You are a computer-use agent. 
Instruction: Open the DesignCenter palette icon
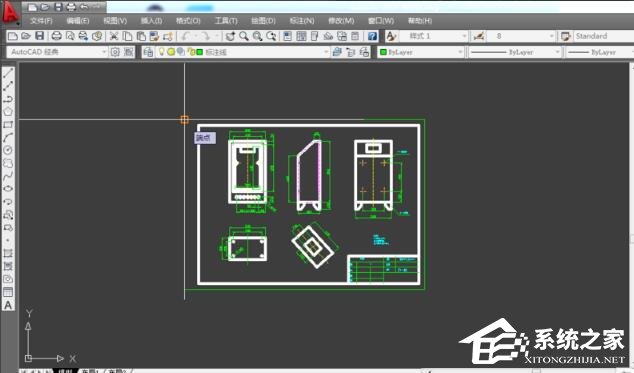[301, 36]
